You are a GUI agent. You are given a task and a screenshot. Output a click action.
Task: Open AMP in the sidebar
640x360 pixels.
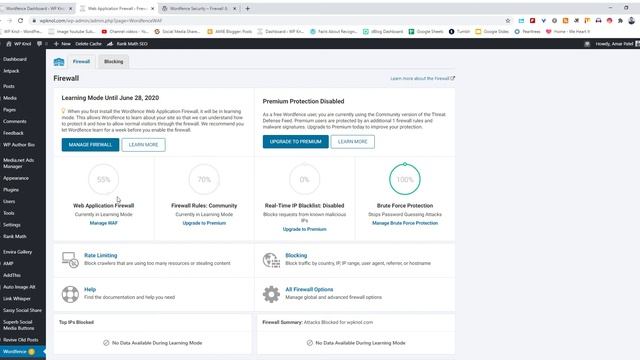[x=8, y=264]
